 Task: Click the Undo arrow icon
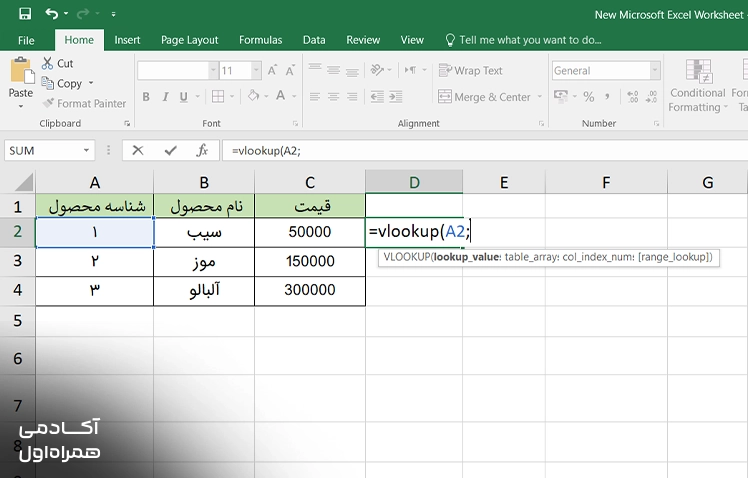(x=52, y=13)
